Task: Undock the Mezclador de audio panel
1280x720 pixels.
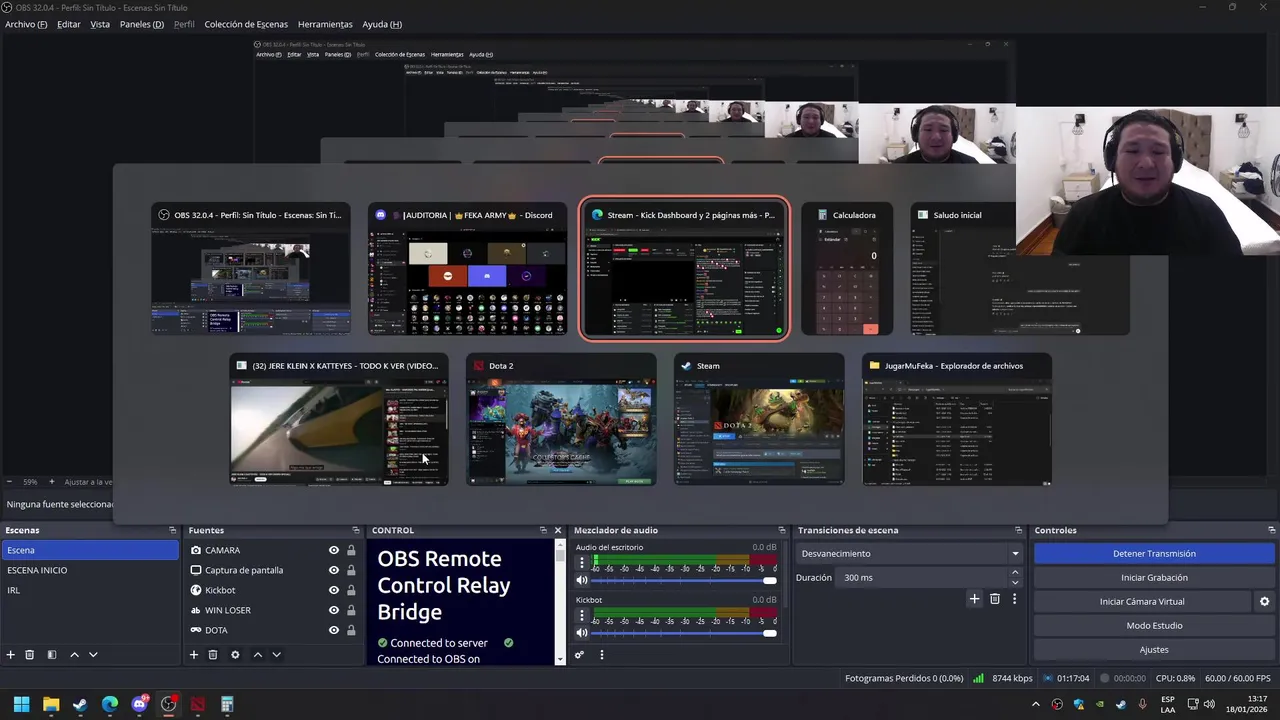Action: tap(781, 530)
